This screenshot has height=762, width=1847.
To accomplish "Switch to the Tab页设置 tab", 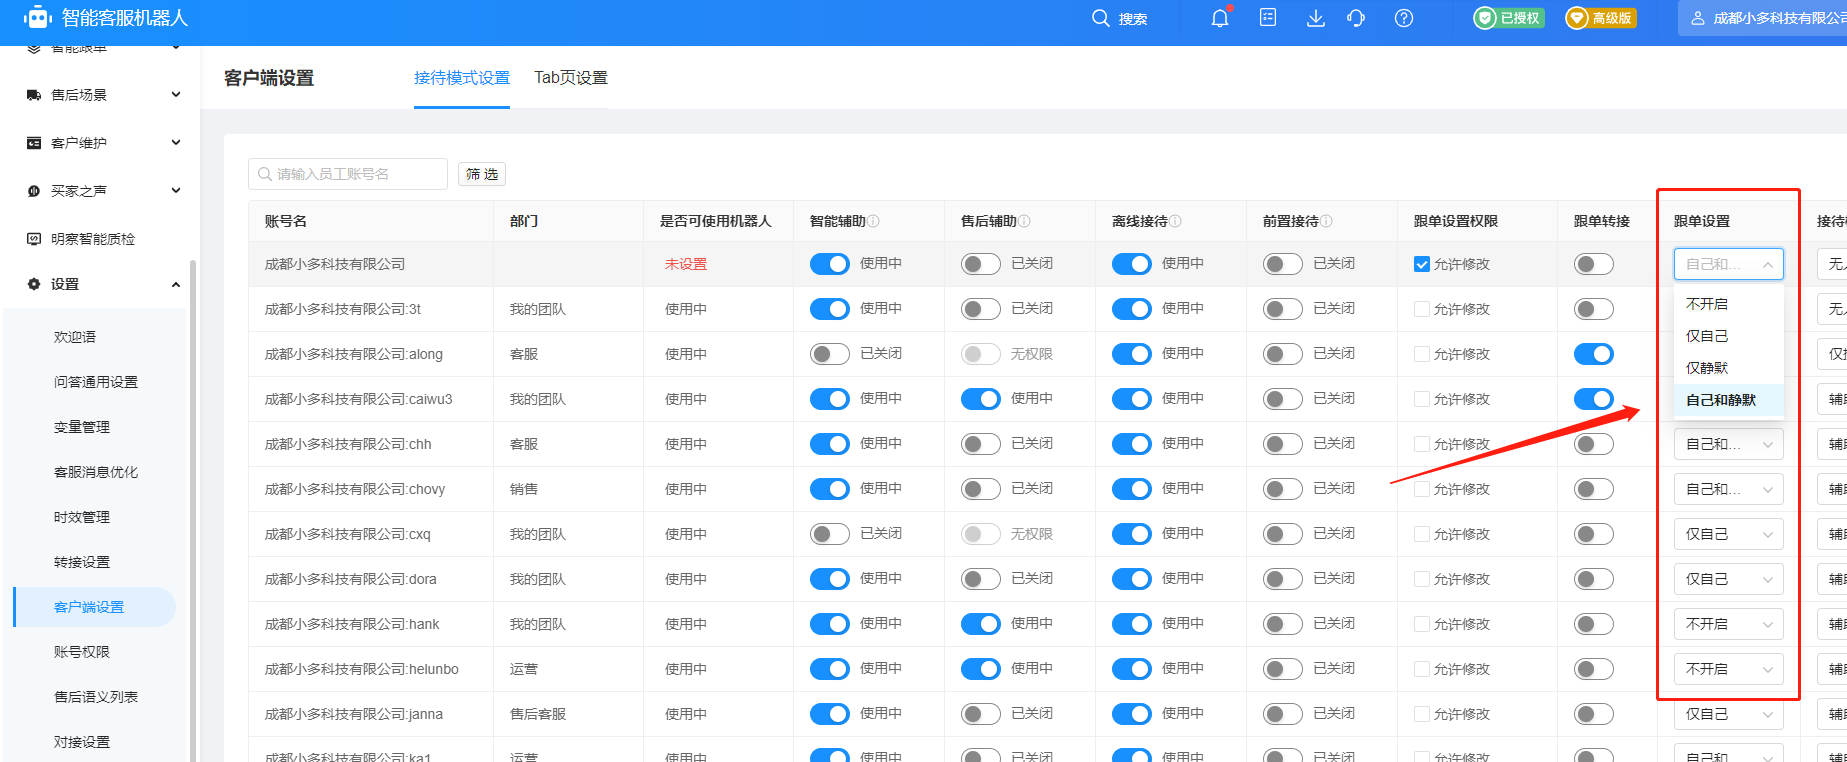I will coord(571,78).
